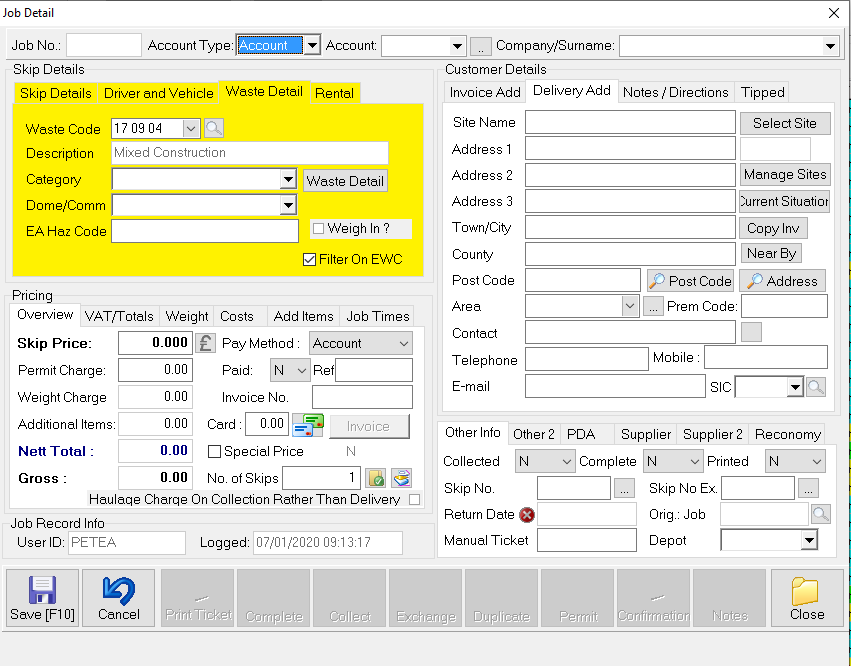This screenshot has width=851, height=666.
Task: Click the pound sign icon beside Skip Price
Action: 205,343
